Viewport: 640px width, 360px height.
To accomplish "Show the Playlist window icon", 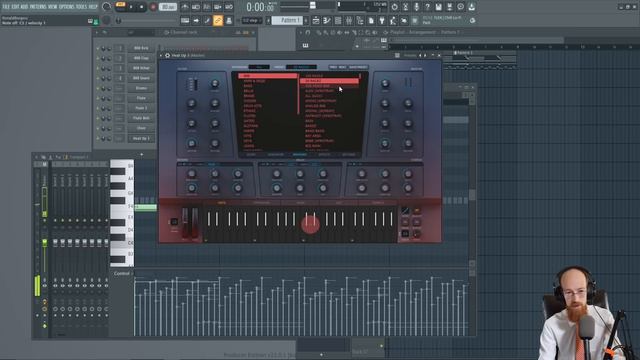I will pos(316,20).
